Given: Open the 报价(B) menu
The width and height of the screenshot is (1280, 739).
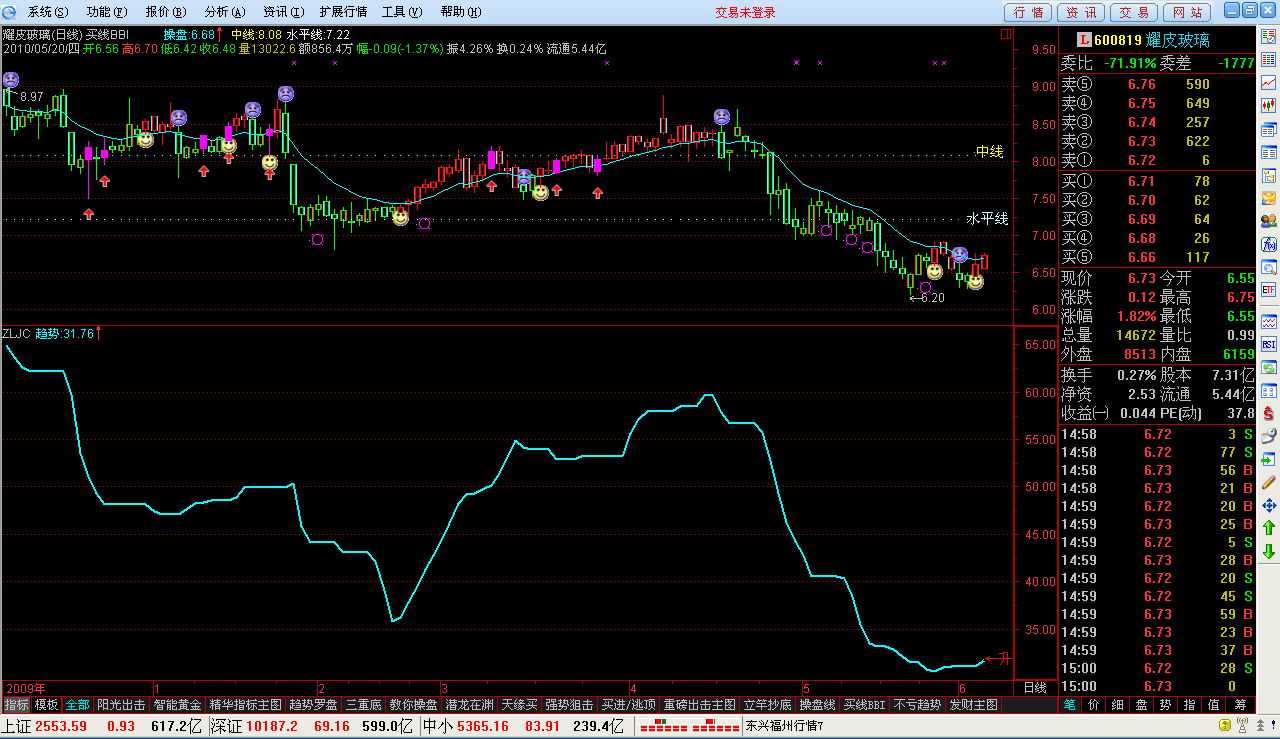Looking at the screenshot, I should click(165, 12).
